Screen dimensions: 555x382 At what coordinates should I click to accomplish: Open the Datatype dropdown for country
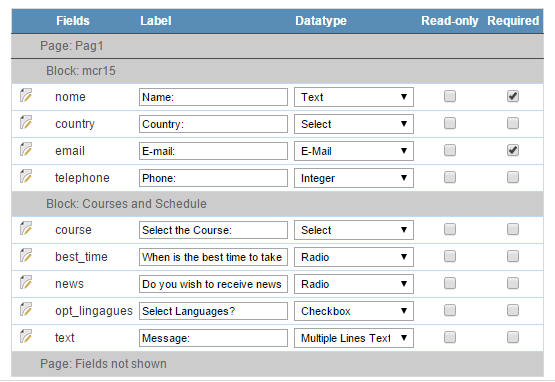354,124
